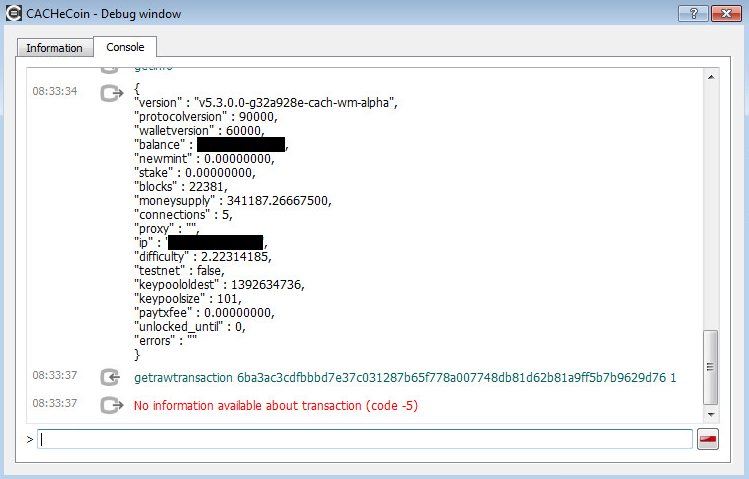Click the timestamp beside getrawtransaction command
The width and height of the screenshot is (749, 479).
point(54,375)
